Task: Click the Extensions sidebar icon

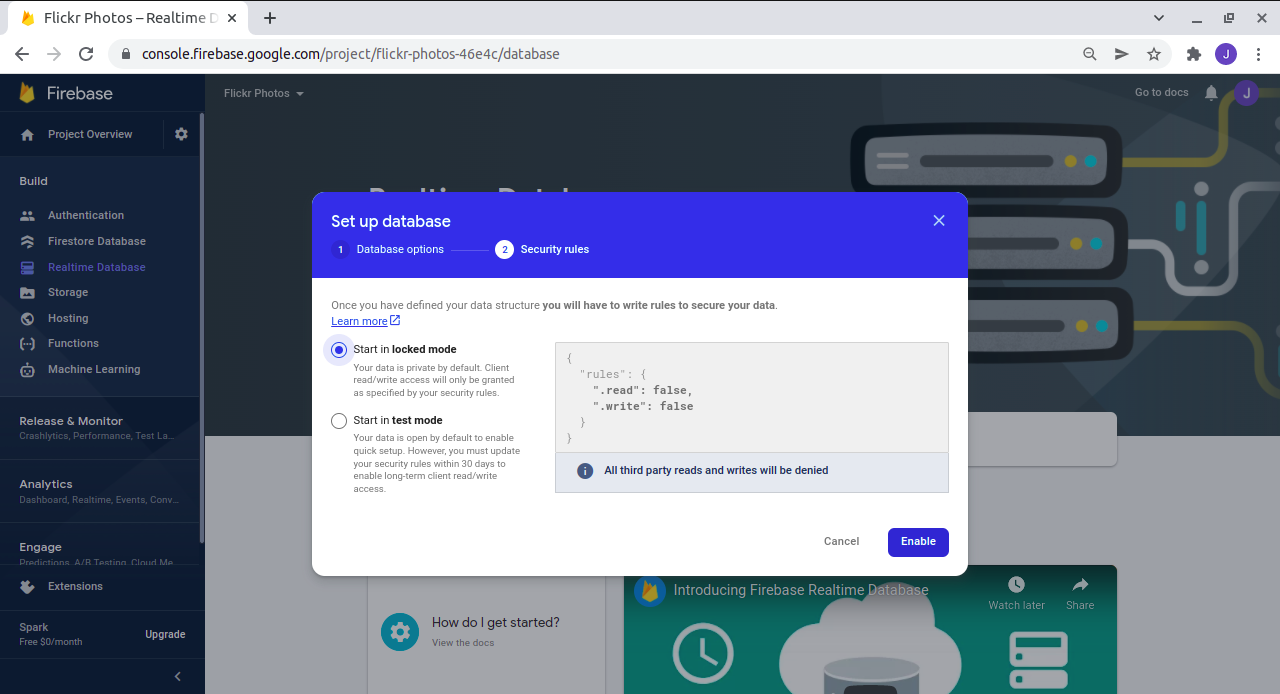Action: [28, 587]
